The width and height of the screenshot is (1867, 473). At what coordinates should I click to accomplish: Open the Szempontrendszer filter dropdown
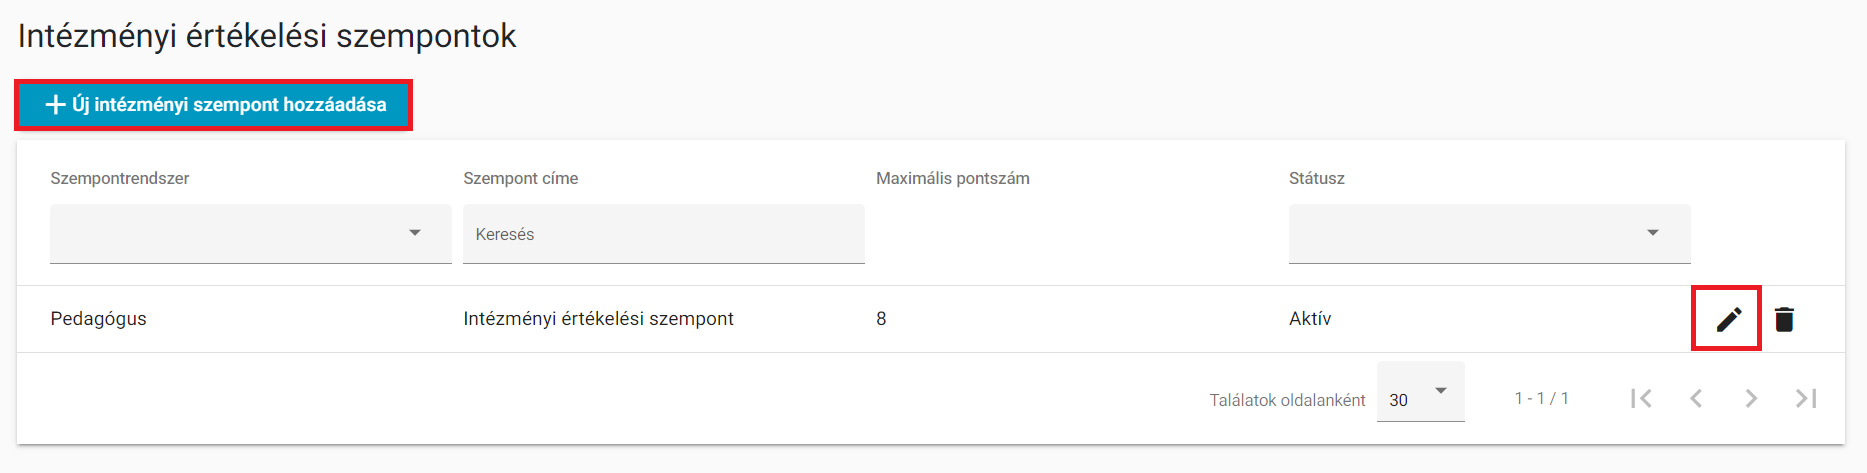(251, 234)
